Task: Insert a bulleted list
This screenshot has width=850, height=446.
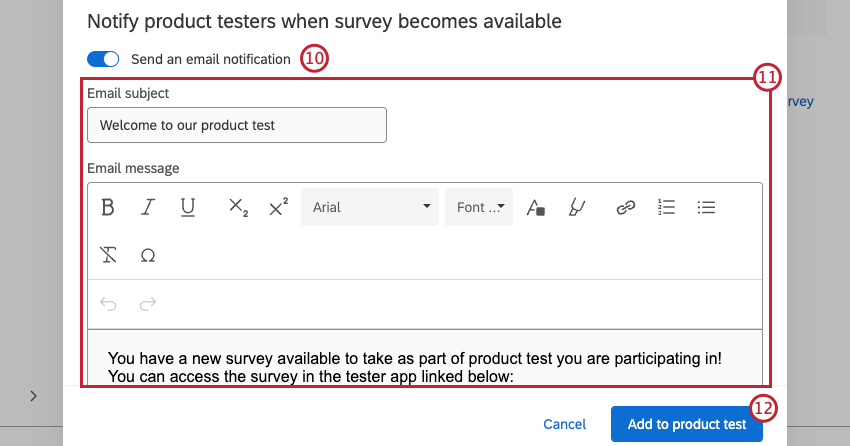Action: [706, 207]
